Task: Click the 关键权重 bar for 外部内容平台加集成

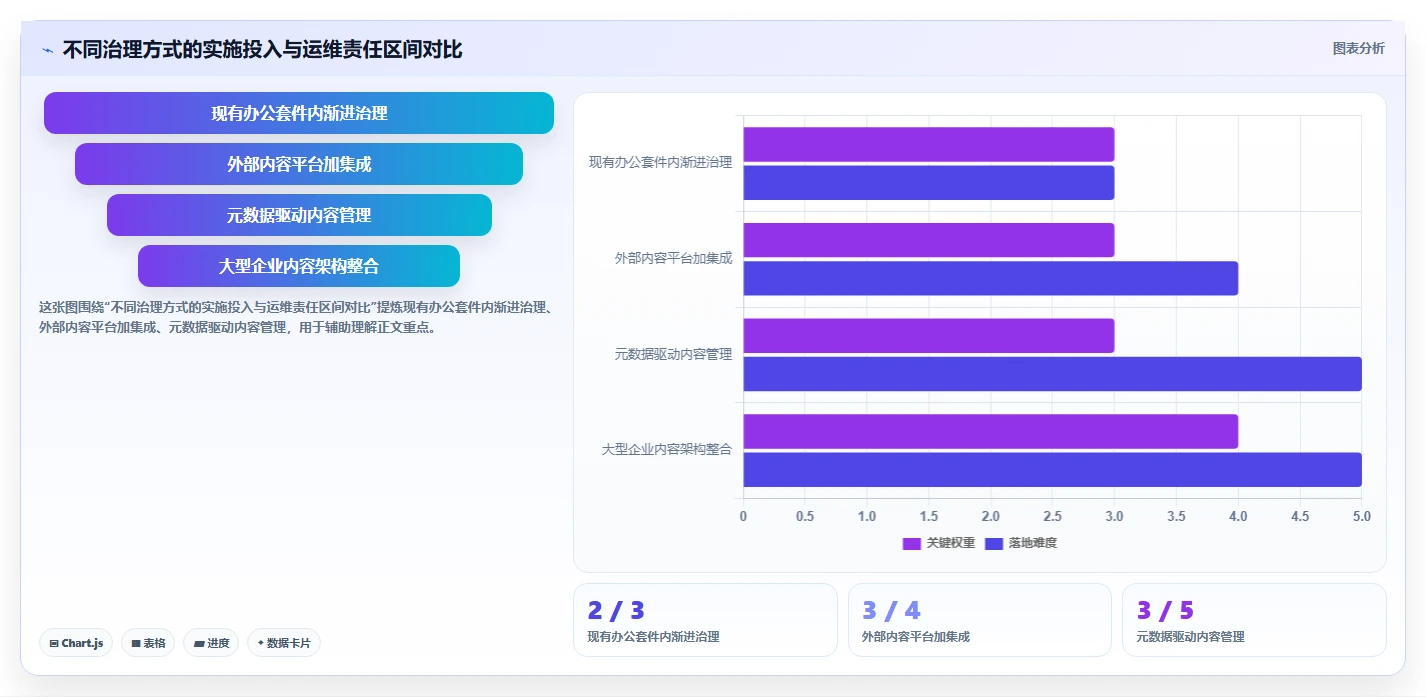Action: 928,240
